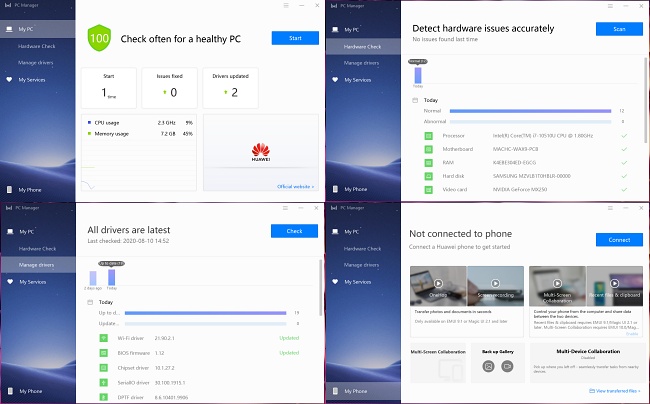Click the calendar icon beside Today in the hardware window
The height and width of the screenshot is (404, 650).
415,100
